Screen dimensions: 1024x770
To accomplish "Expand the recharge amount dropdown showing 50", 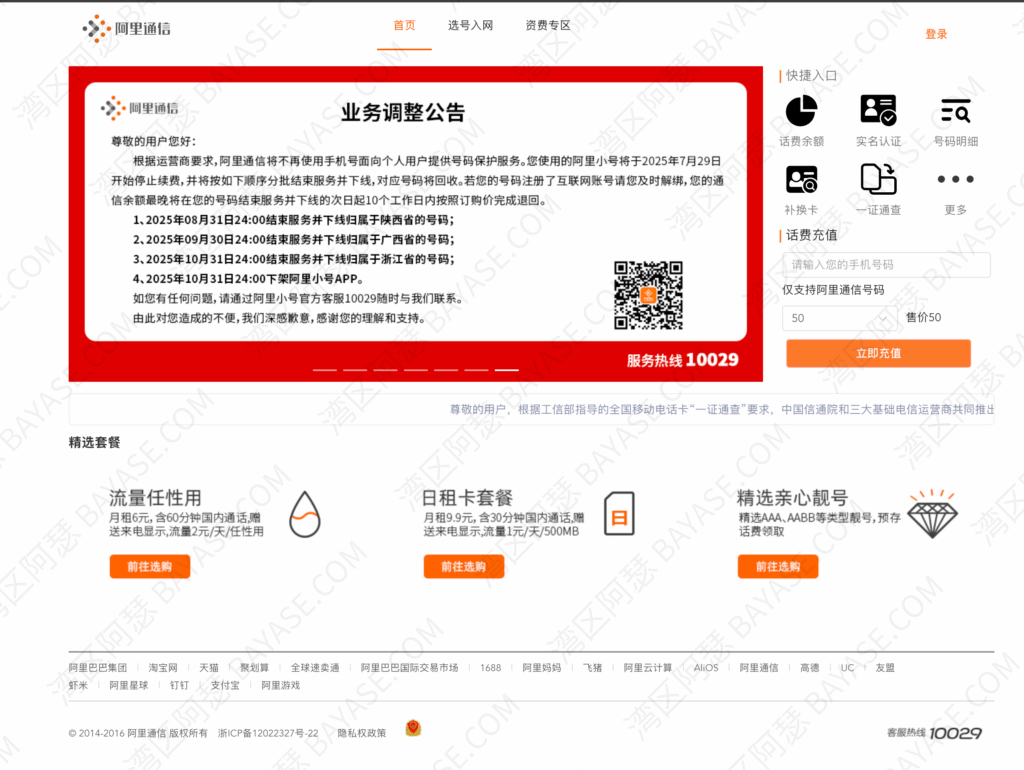I will tap(840, 318).
